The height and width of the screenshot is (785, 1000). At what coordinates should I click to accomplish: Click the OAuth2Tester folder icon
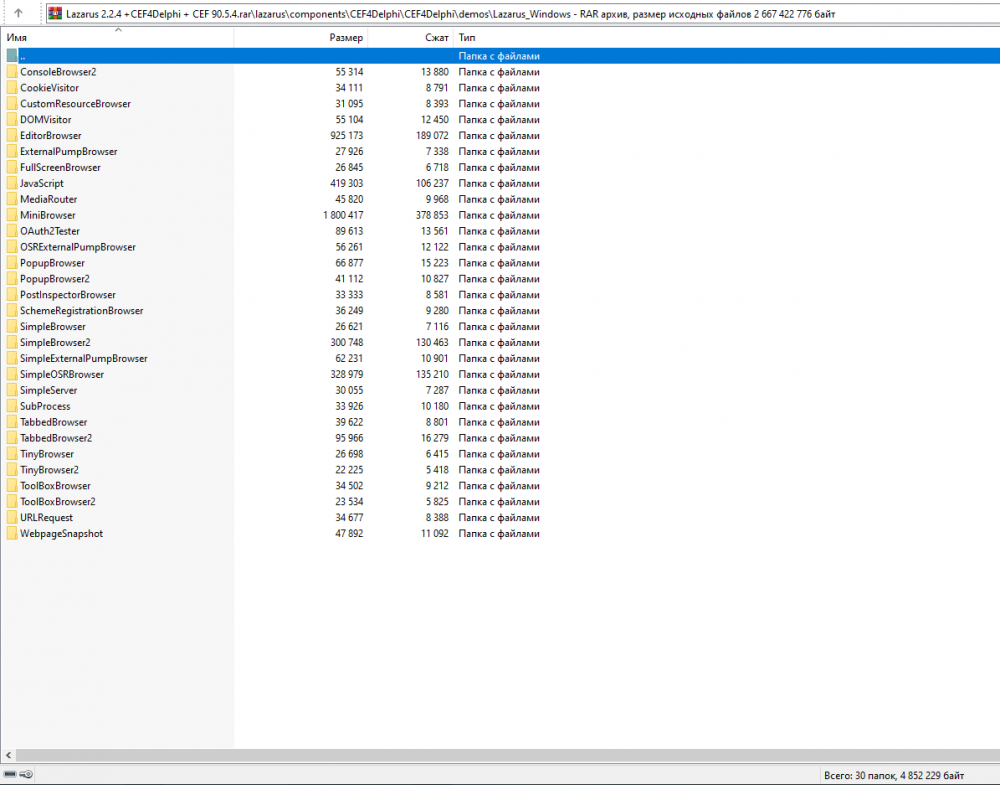coord(12,231)
